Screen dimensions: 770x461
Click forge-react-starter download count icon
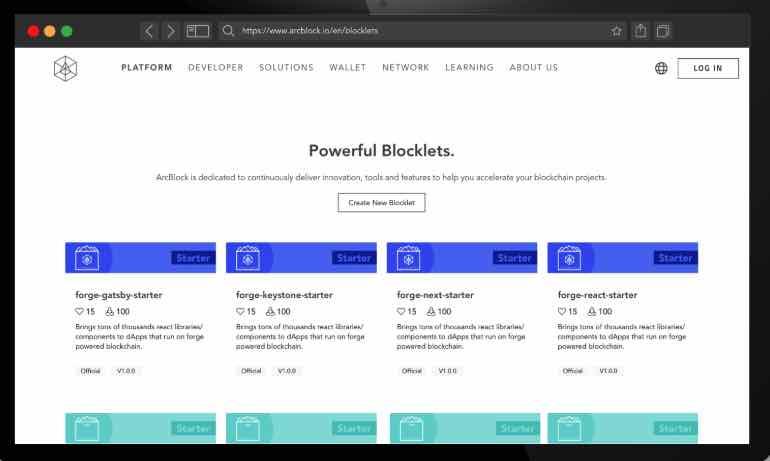tap(592, 311)
